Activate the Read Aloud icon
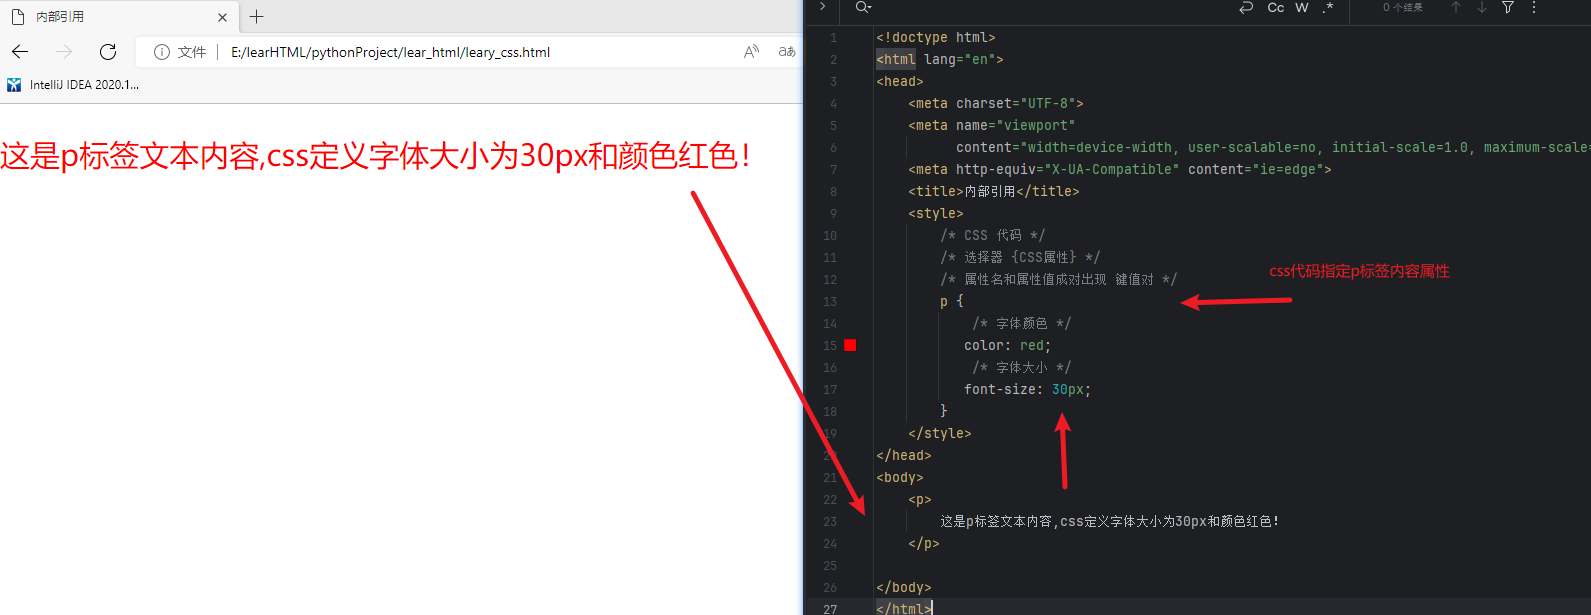Image resolution: width=1591 pixels, height=615 pixels. pos(752,52)
